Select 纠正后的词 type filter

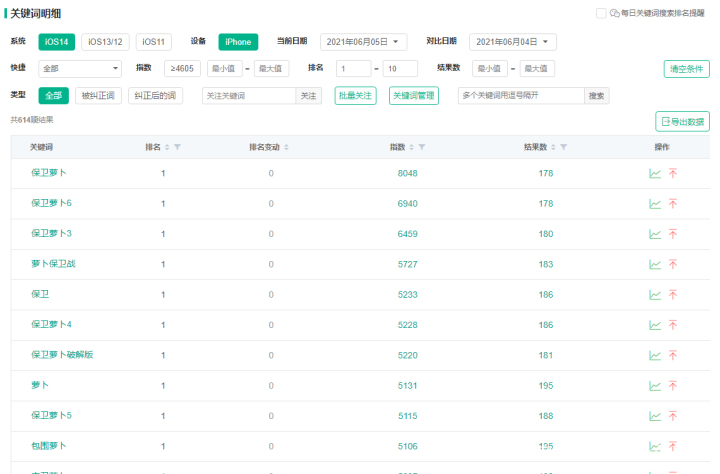click(155, 96)
